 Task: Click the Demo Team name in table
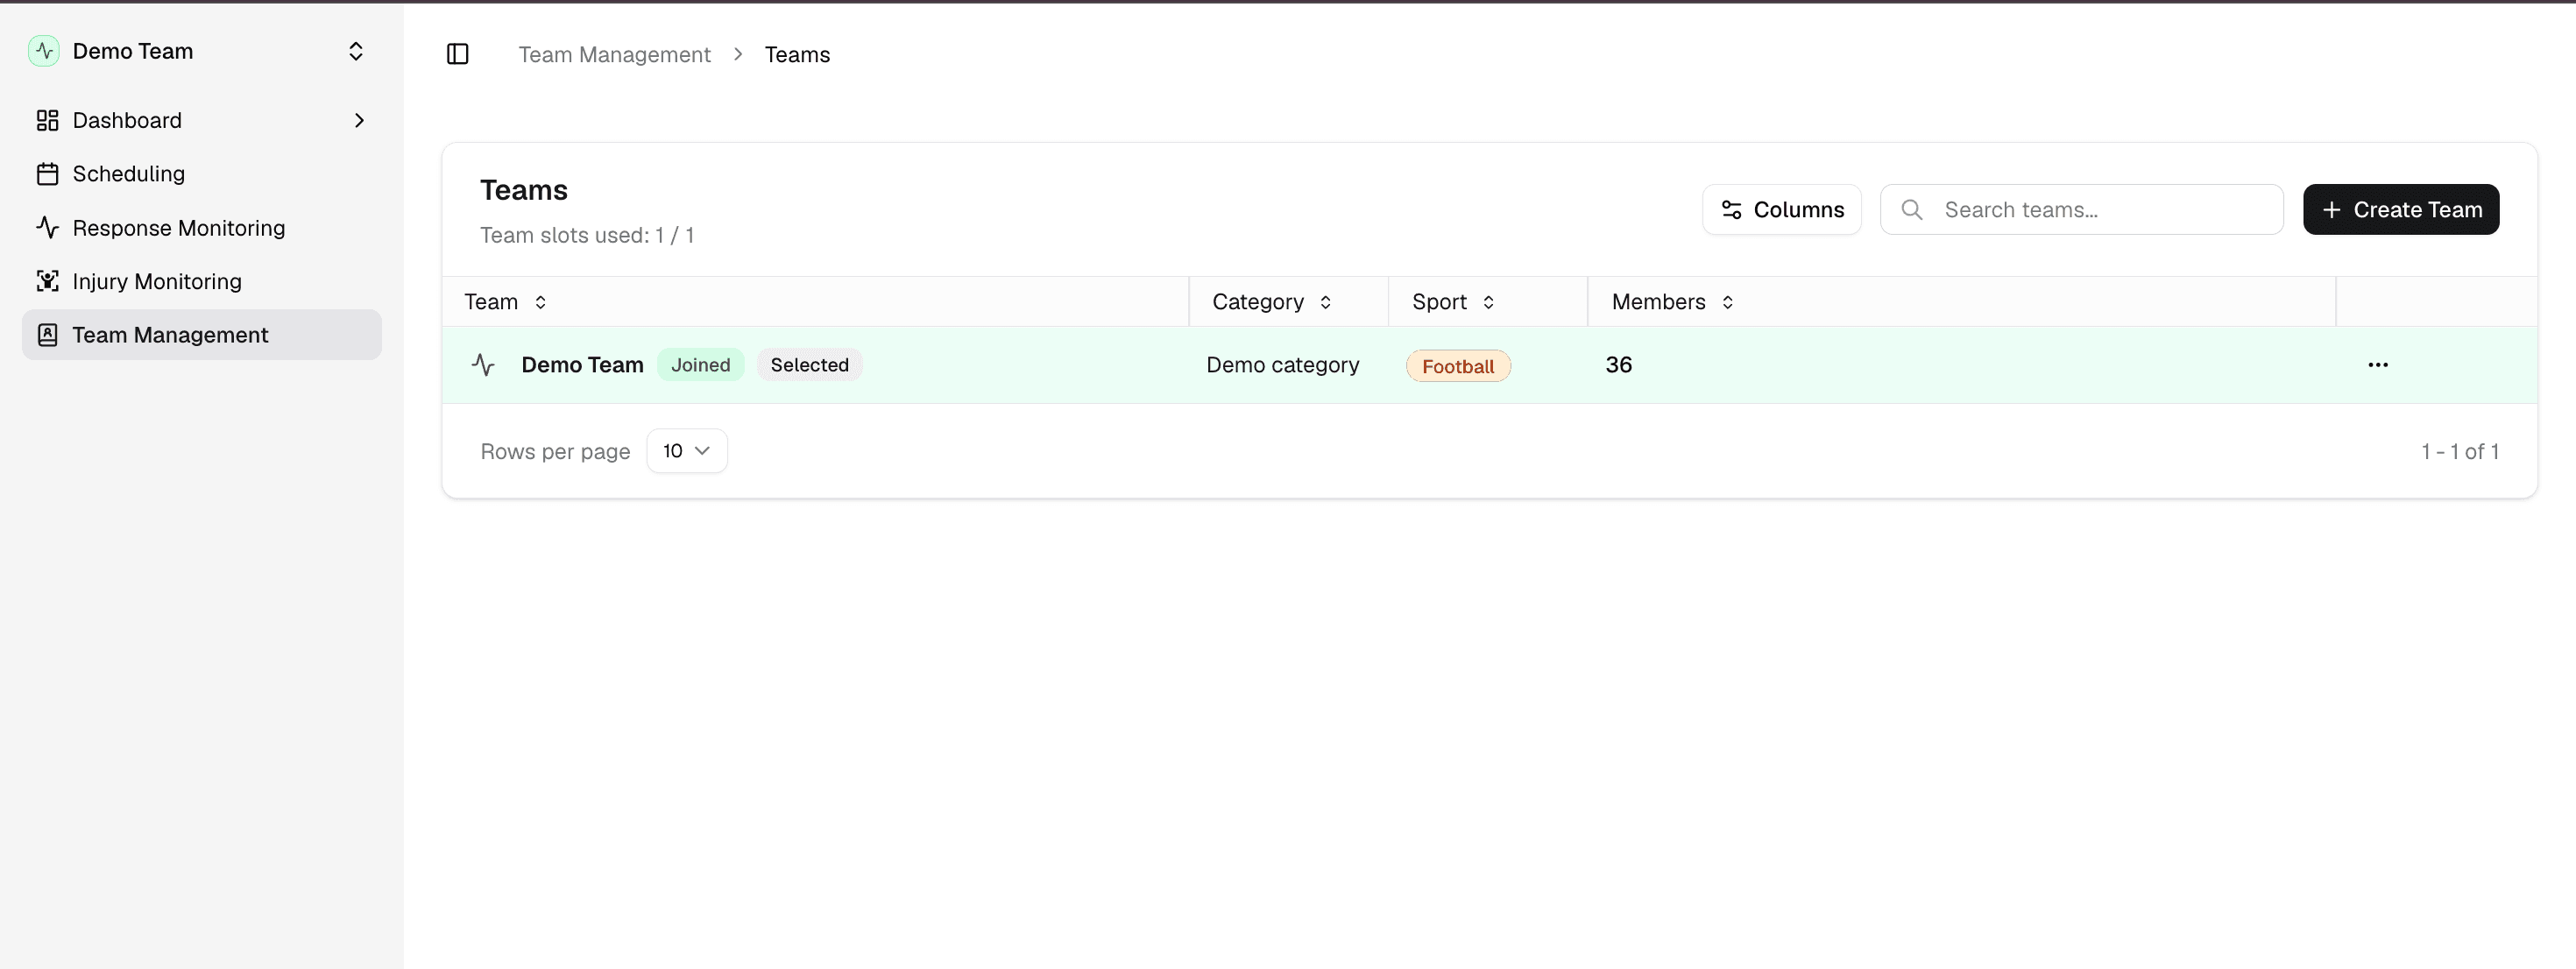[x=582, y=365]
